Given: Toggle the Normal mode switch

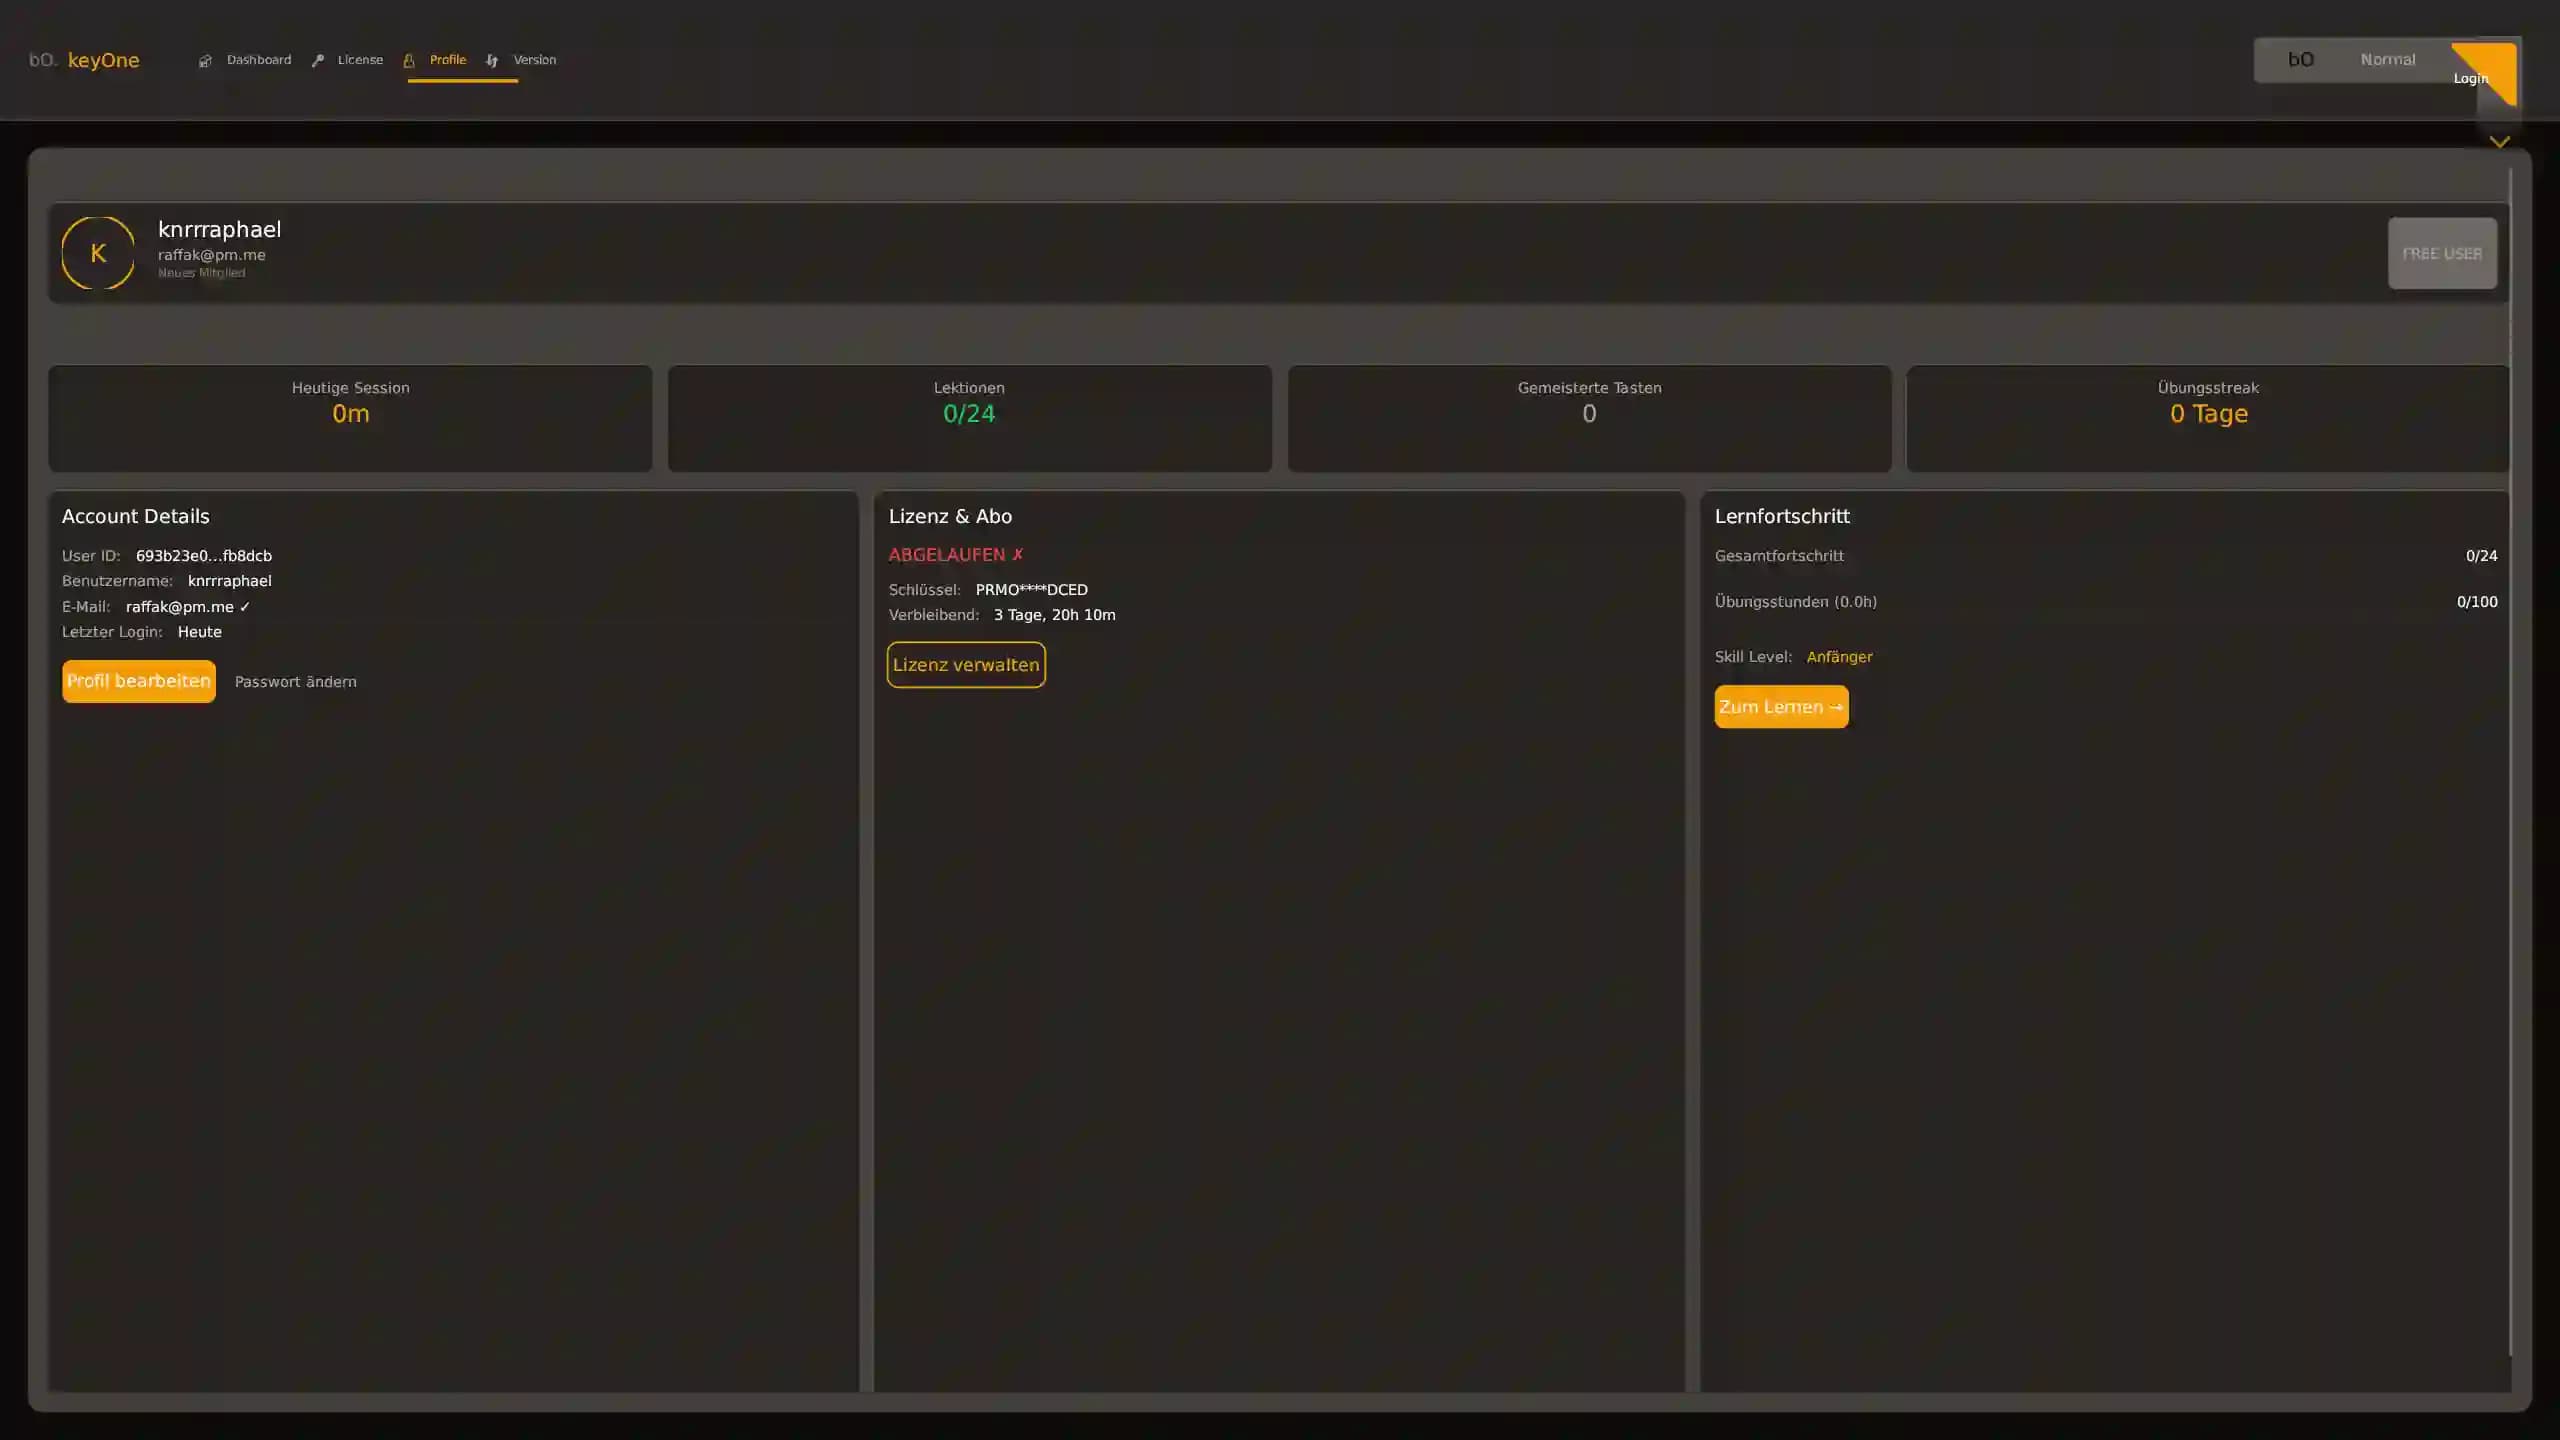Looking at the screenshot, I should [2387, 60].
